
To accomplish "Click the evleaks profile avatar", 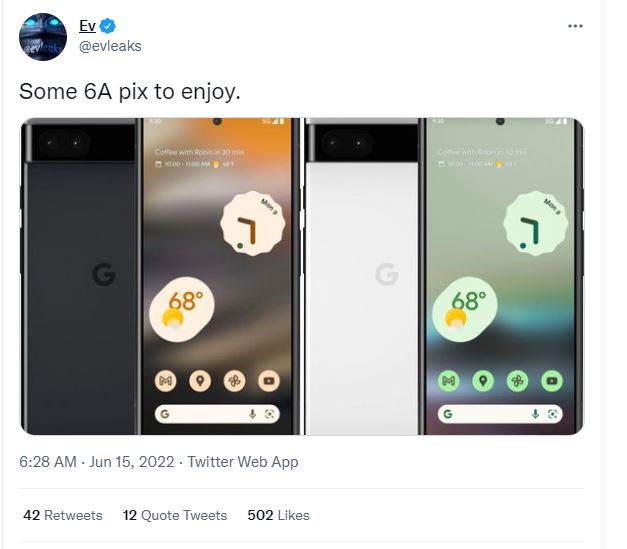I will (x=43, y=37).
